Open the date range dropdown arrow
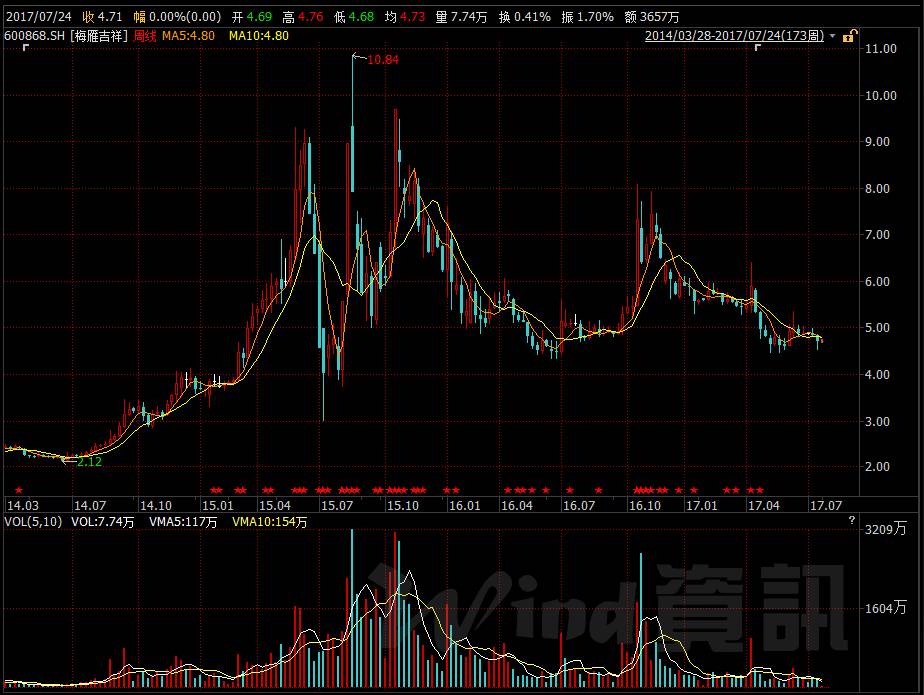The height and width of the screenshot is (695, 924). [x=832, y=36]
